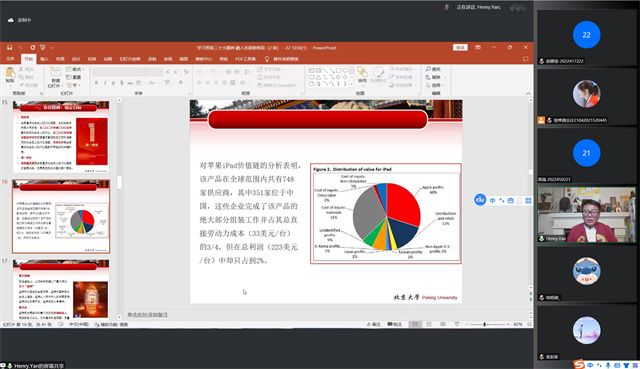Click the Numbering list icon
This screenshot has height=369, width=640.
(x=213, y=72)
